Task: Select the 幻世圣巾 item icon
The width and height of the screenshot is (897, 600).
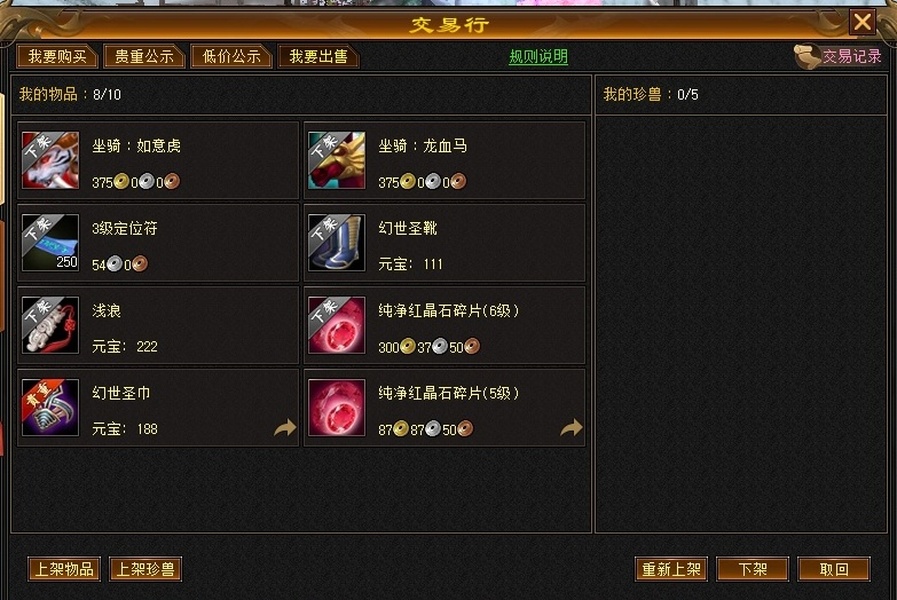Action: point(50,407)
